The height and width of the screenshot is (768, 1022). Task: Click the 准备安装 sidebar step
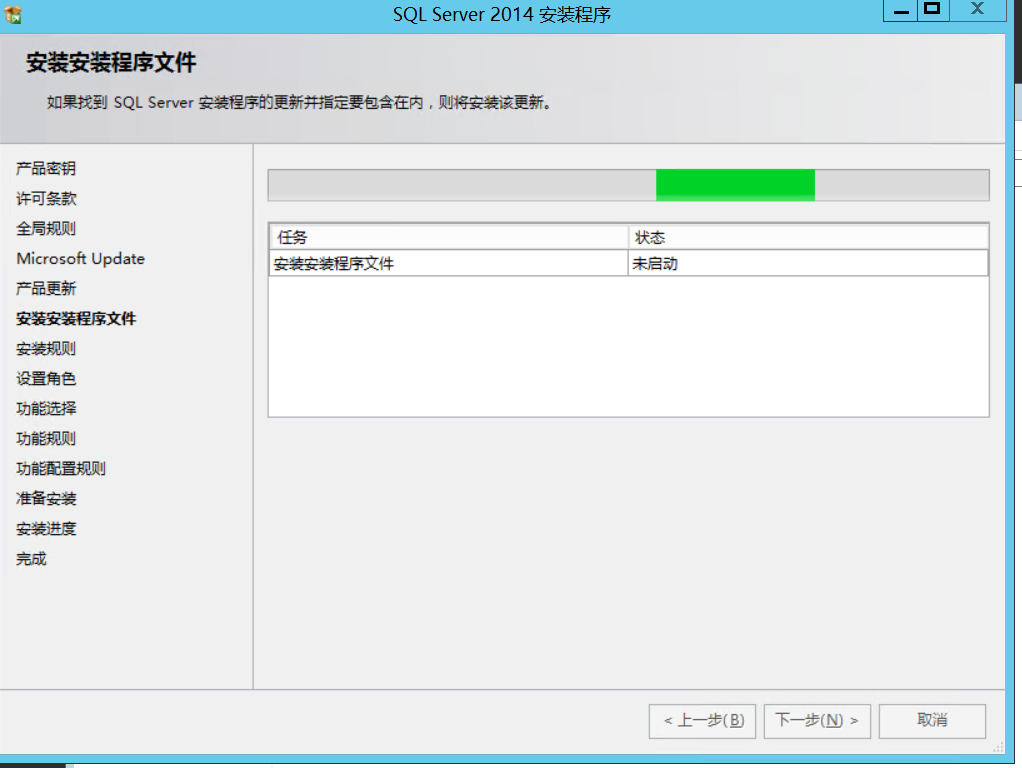tap(46, 498)
